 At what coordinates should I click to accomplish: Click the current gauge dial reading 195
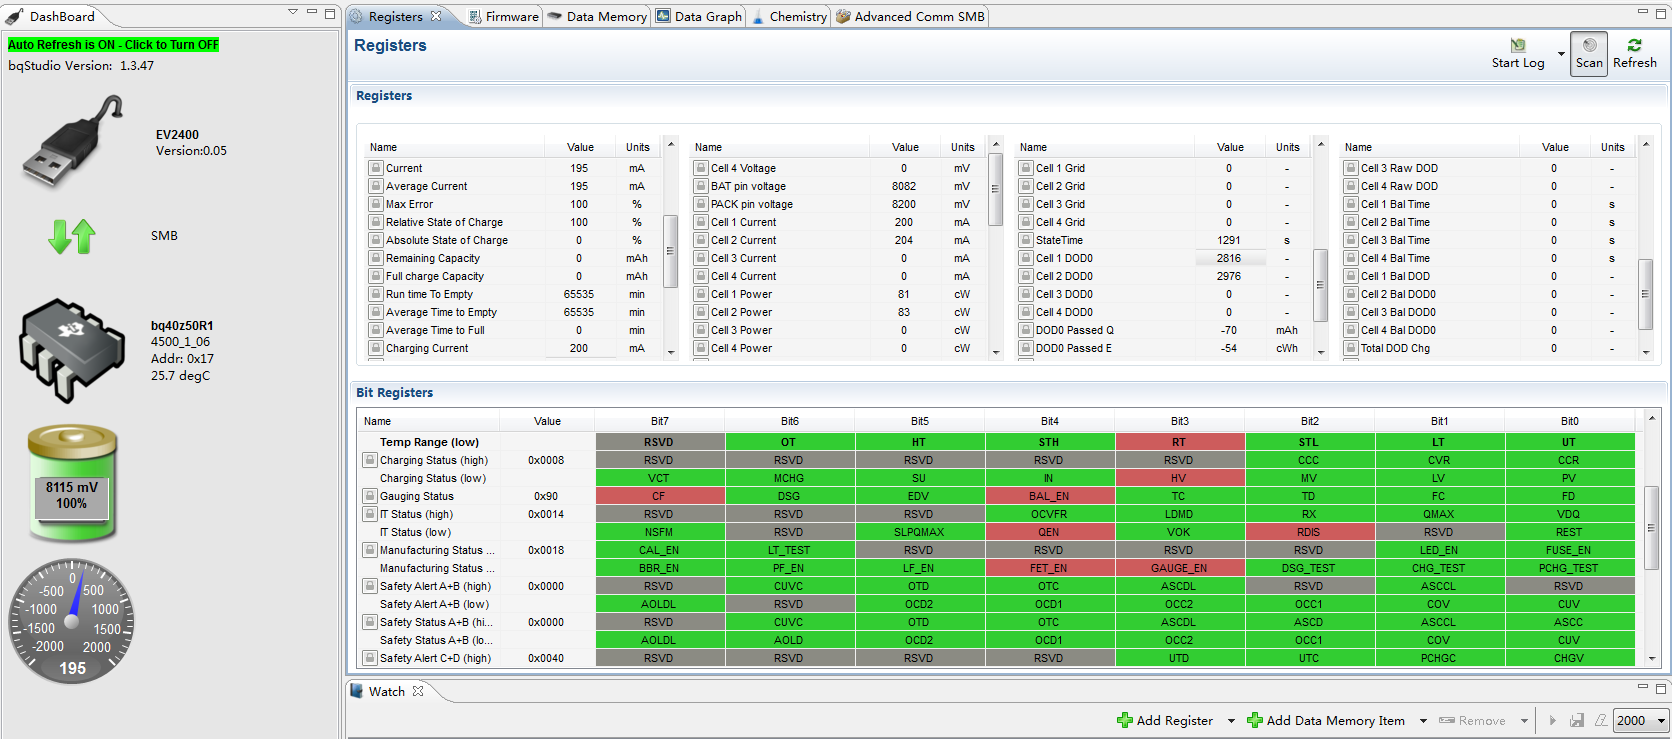click(x=72, y=621)
